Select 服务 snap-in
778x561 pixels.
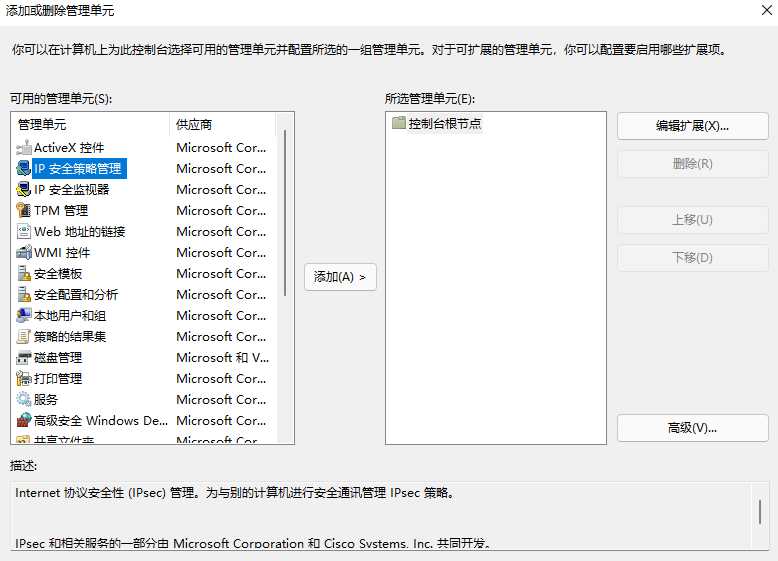tap(46, 400)
